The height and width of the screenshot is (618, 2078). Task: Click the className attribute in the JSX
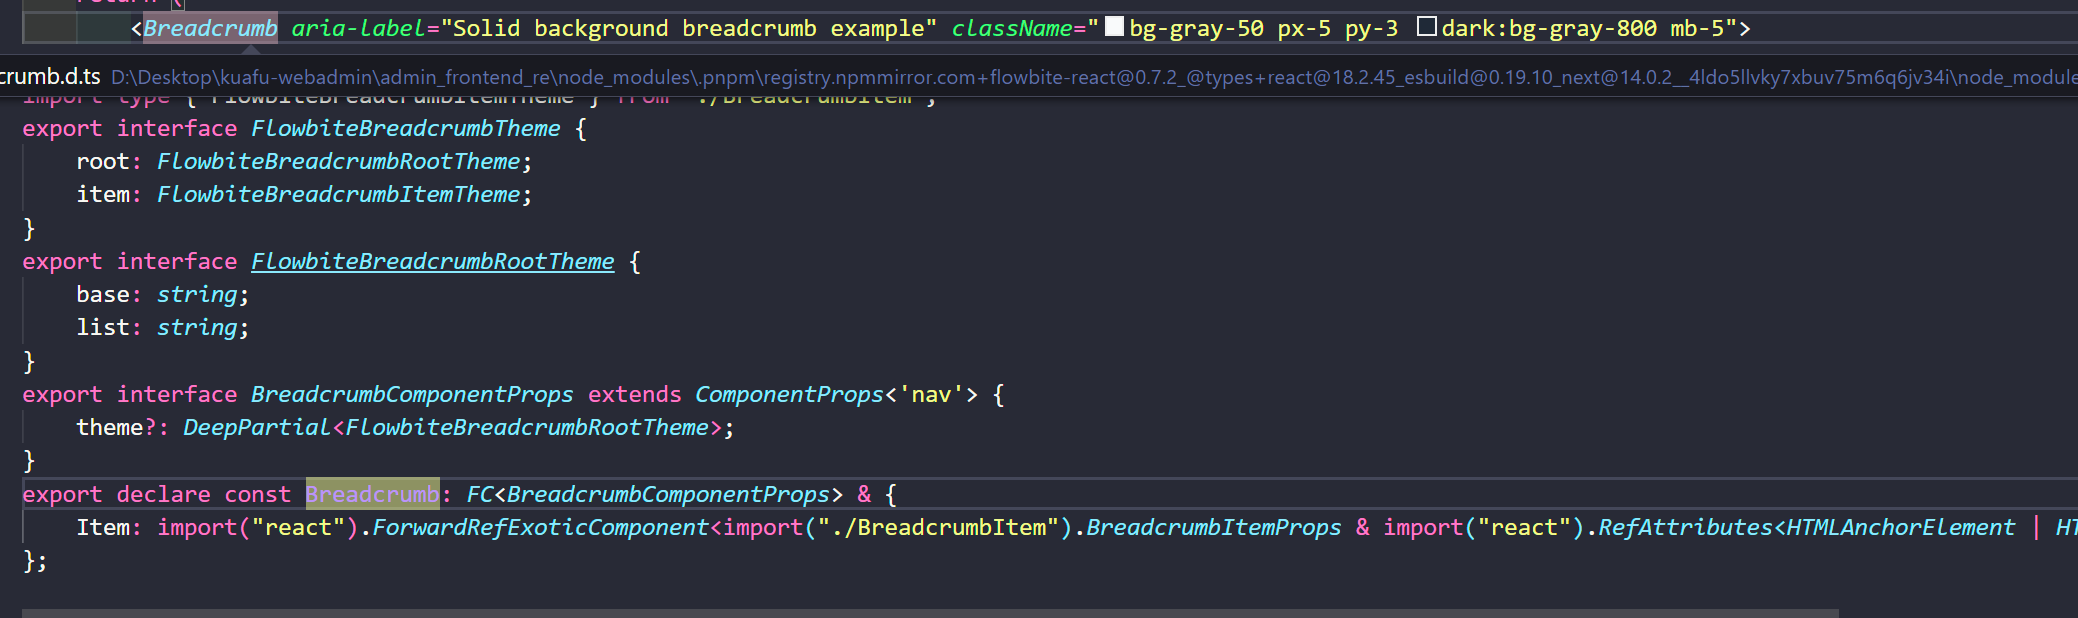tap(1011, 29)
